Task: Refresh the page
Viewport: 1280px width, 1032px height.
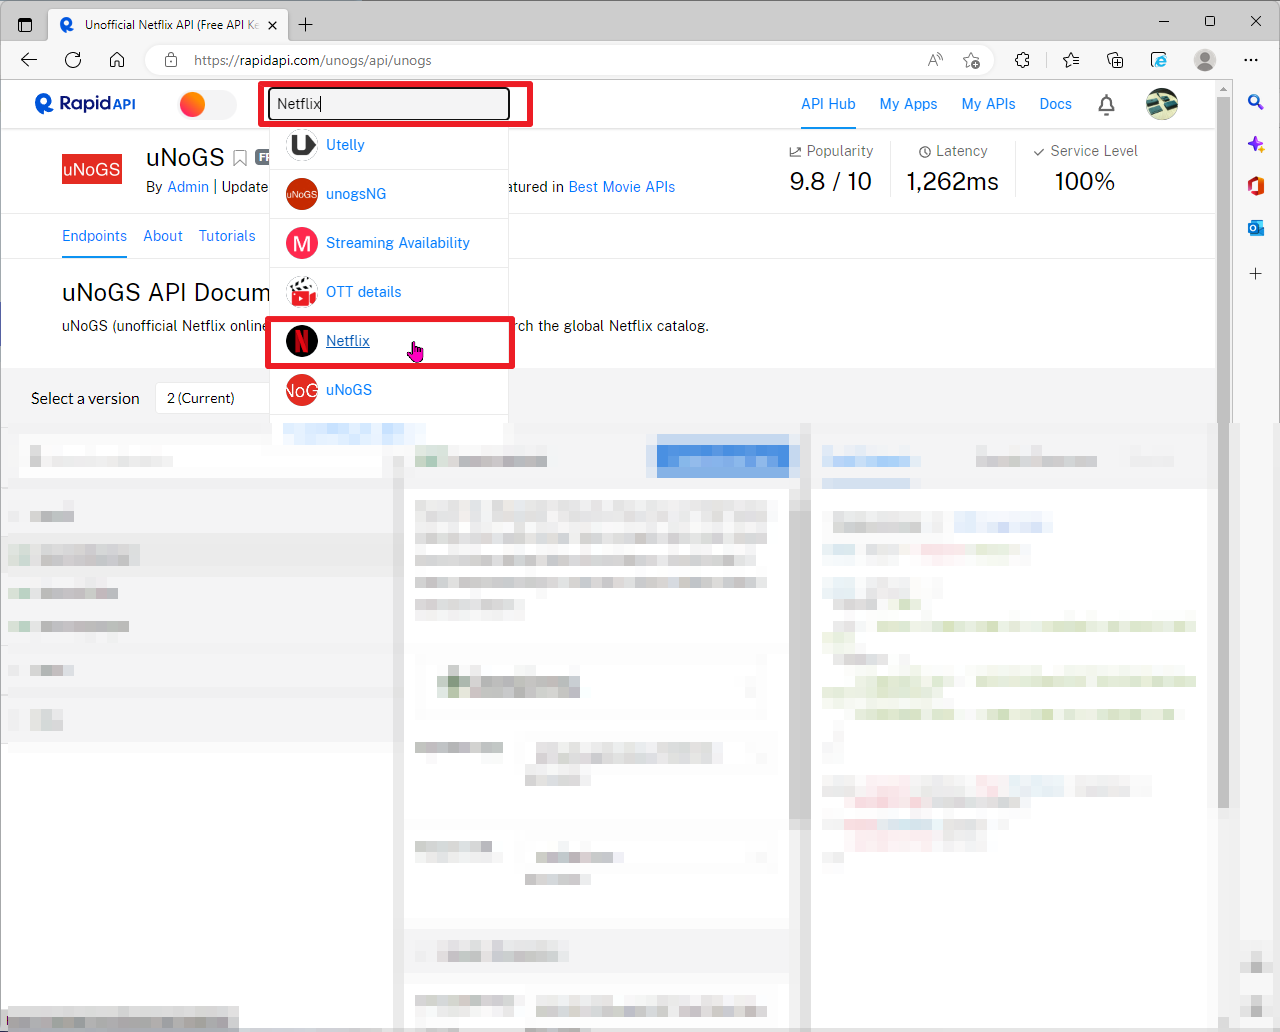Action: click(x=73, y=60)
